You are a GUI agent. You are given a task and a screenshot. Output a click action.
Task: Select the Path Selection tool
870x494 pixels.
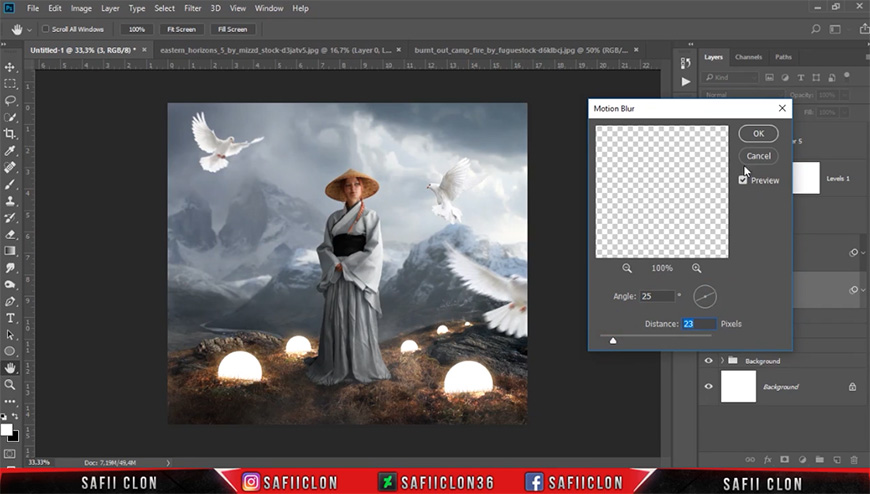[x=10, y=335]
